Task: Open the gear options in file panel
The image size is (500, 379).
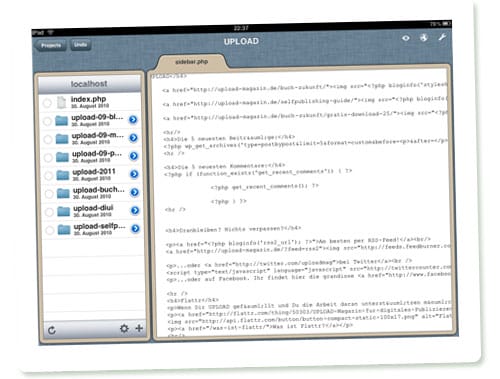Action: tap(124, 328)
